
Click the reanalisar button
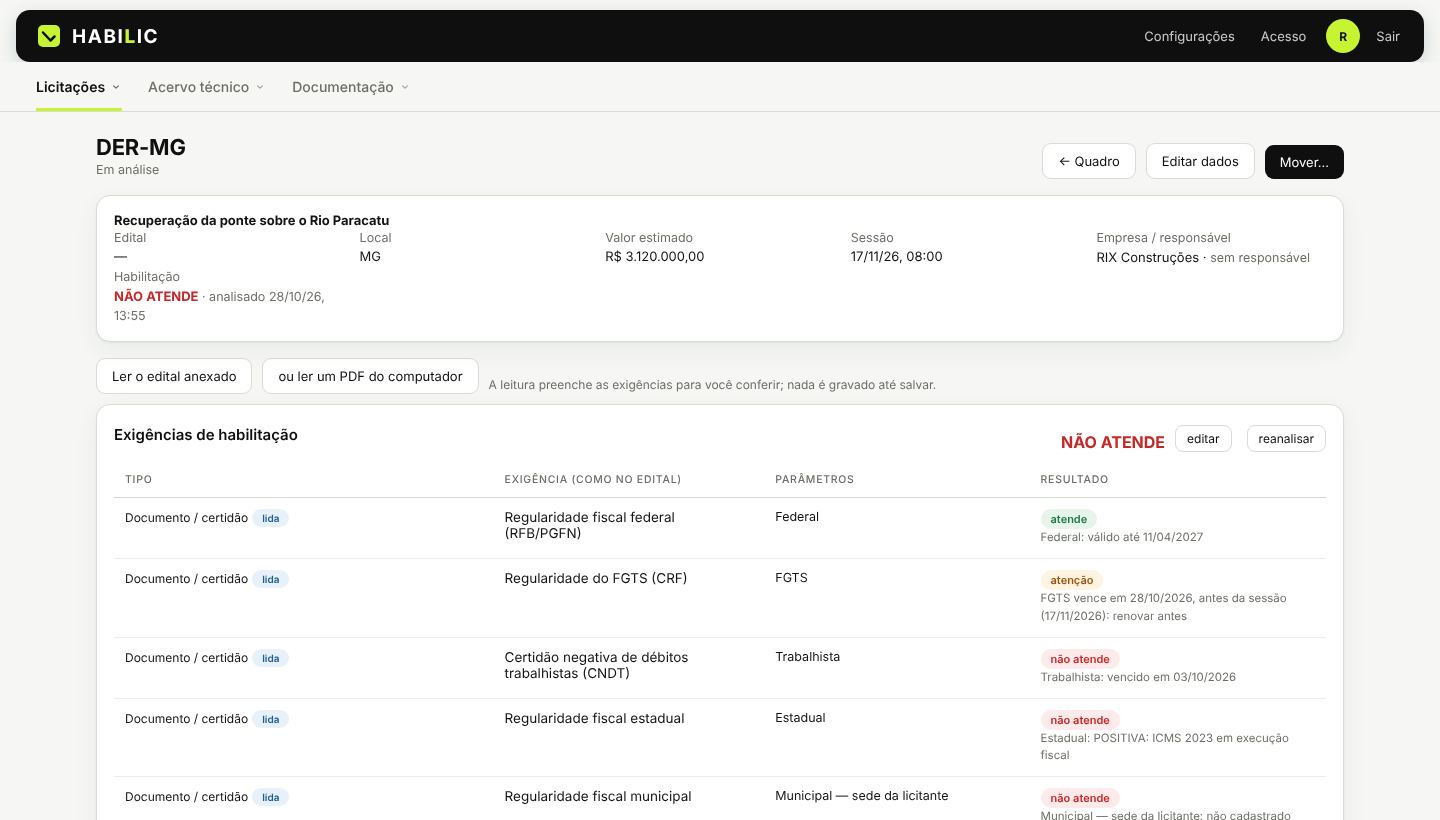(1286, 438)
